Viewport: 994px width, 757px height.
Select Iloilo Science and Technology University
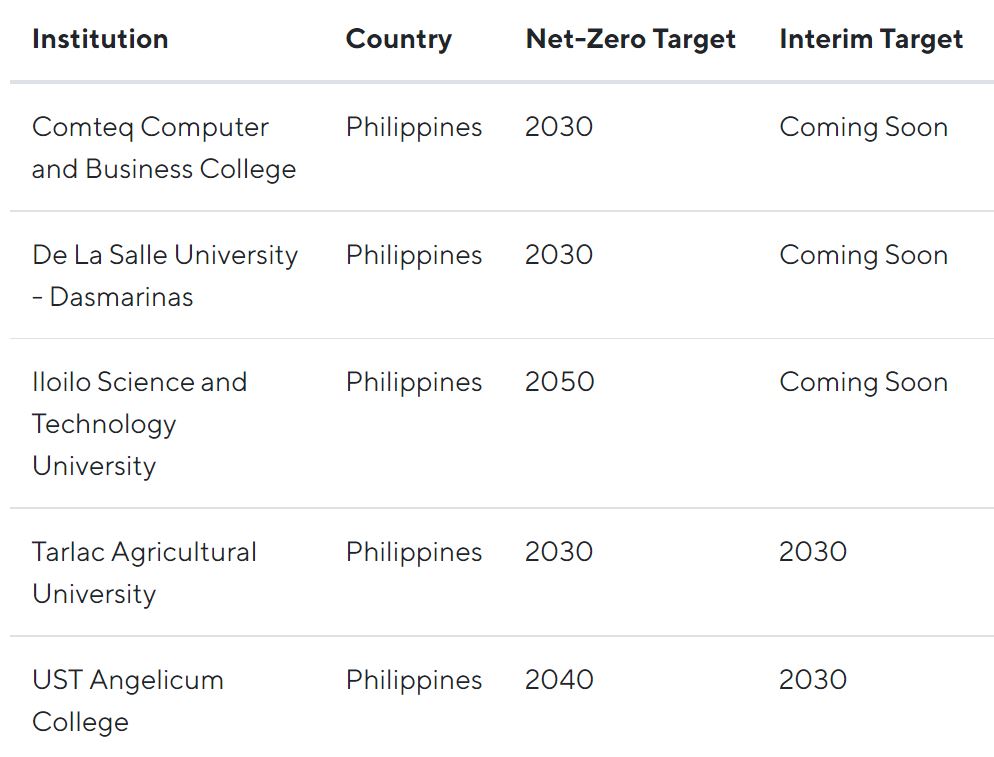tap(139, 424)
